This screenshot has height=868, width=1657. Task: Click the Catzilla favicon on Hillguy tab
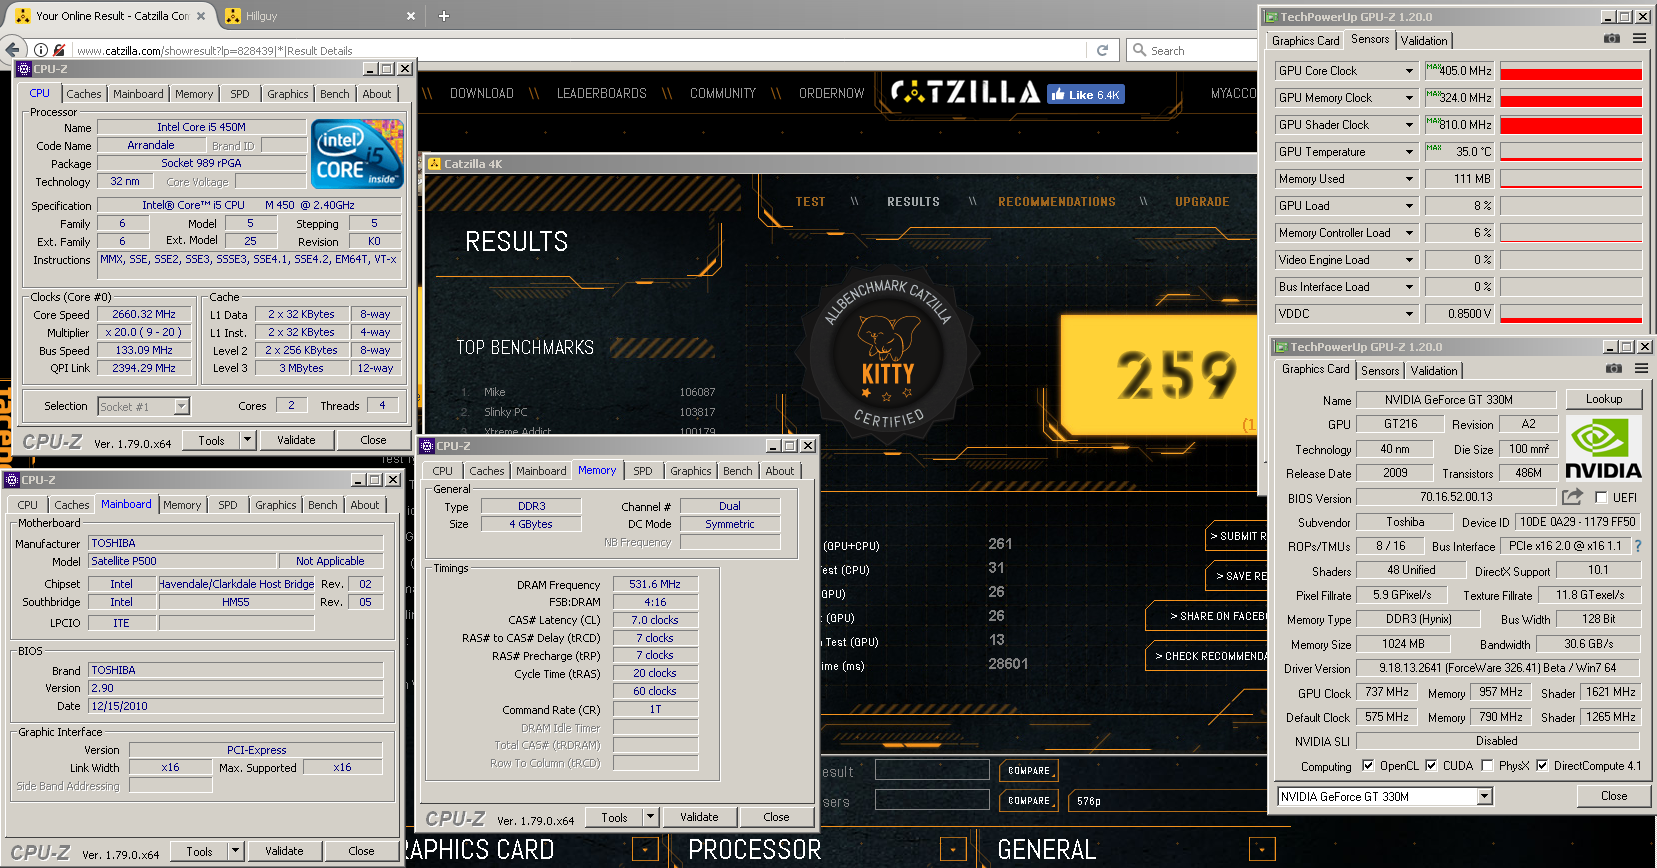233,16
